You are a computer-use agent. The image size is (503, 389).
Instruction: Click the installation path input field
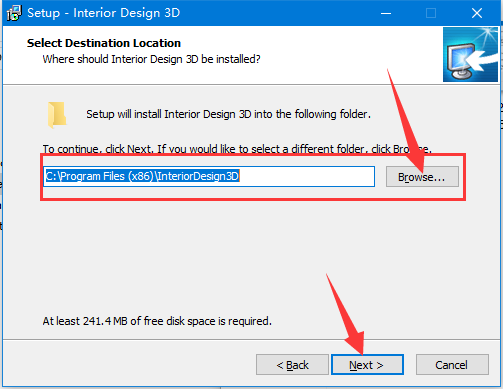(209, 176)
